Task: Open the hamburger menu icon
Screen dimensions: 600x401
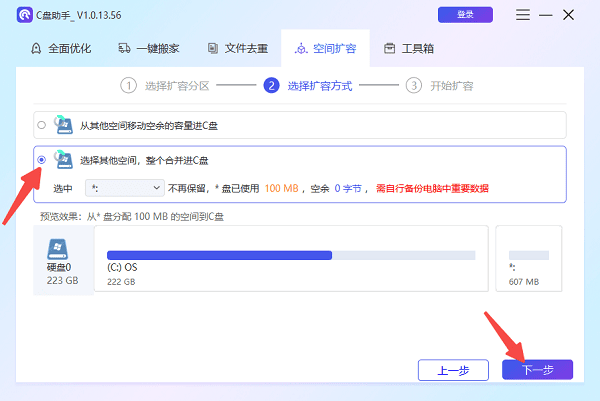Action: pos(523,15)
